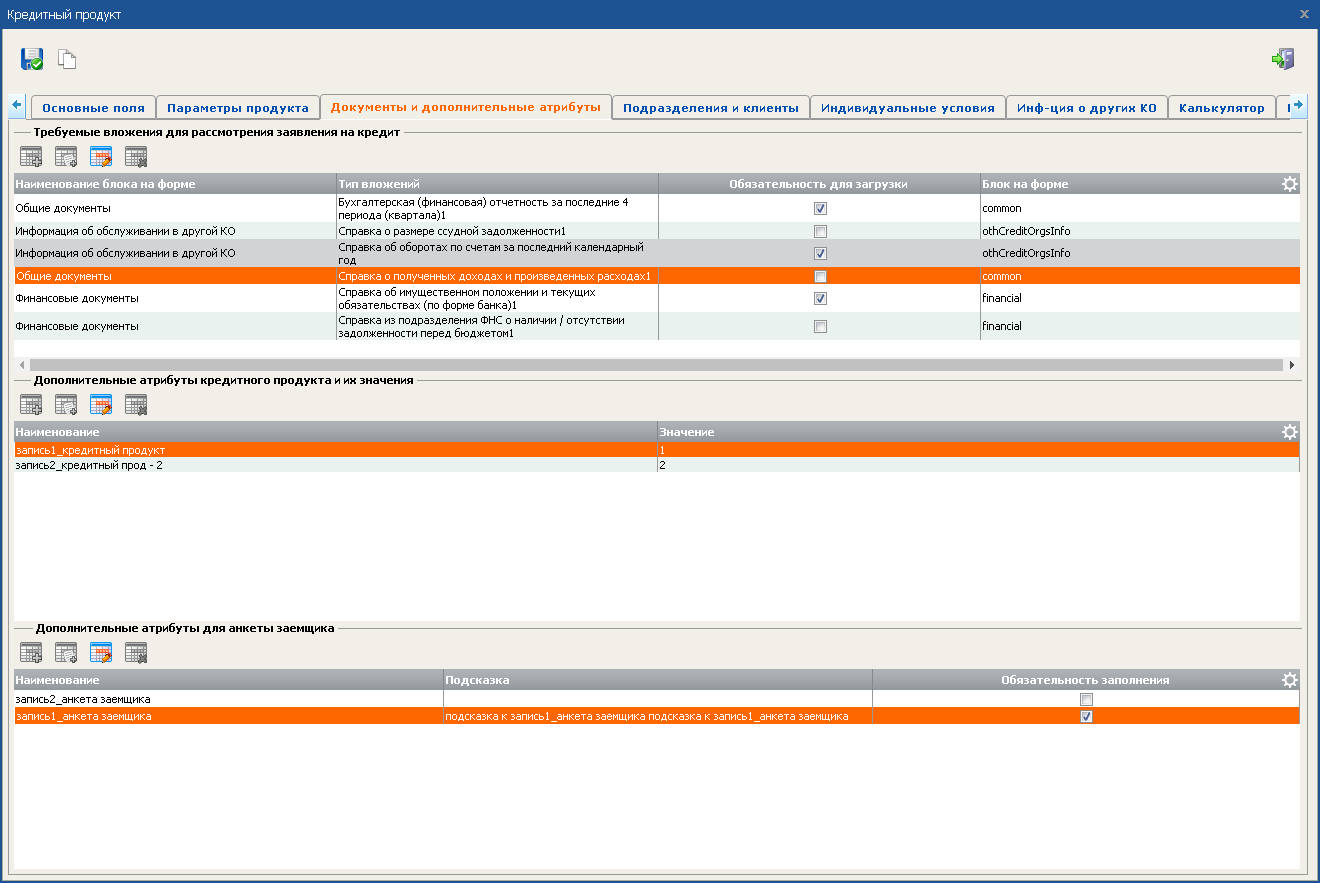Click the attachments table scrollbar left arrow

coord(21,365)
